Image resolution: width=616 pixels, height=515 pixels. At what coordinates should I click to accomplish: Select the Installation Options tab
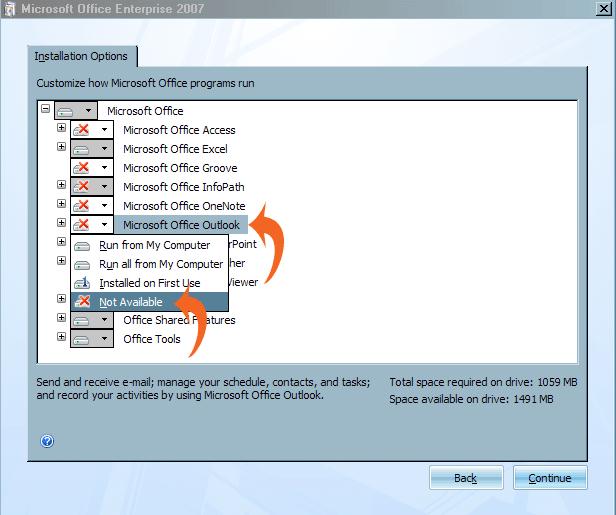[x=81, y=56]
